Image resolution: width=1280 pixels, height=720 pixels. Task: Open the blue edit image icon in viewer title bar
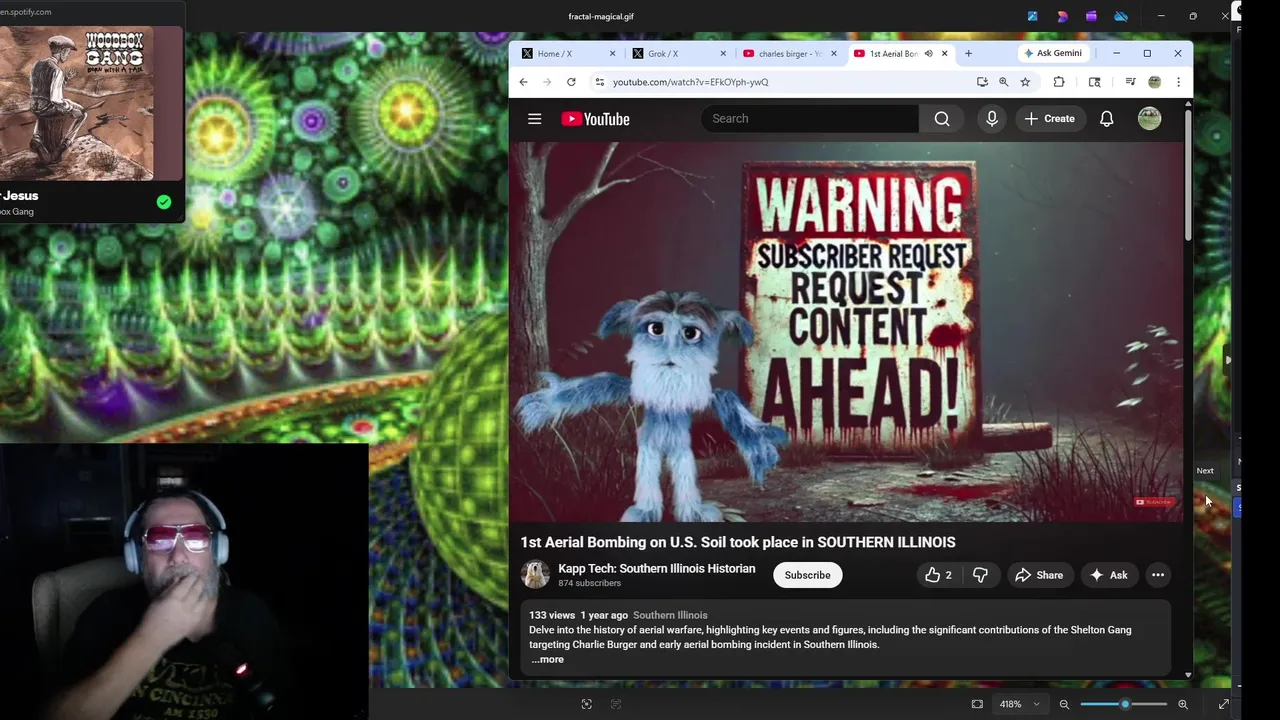click(1033, 16)
